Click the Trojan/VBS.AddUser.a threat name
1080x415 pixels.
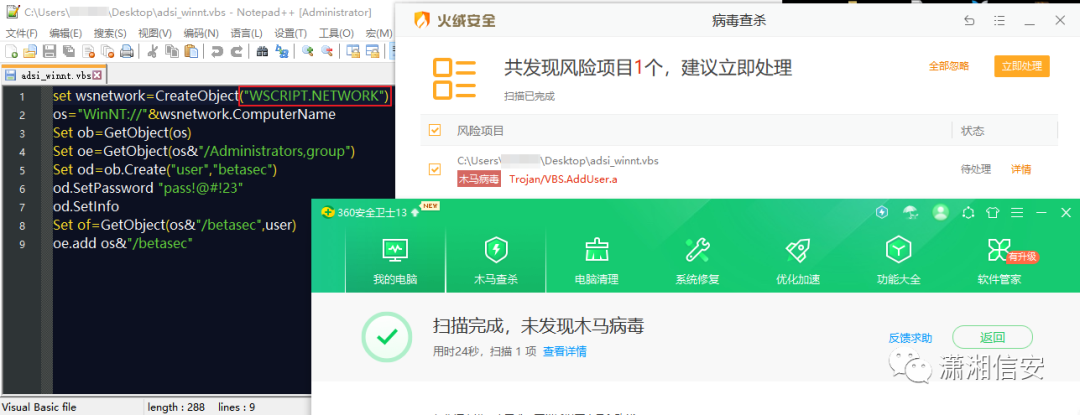(563, 179)
